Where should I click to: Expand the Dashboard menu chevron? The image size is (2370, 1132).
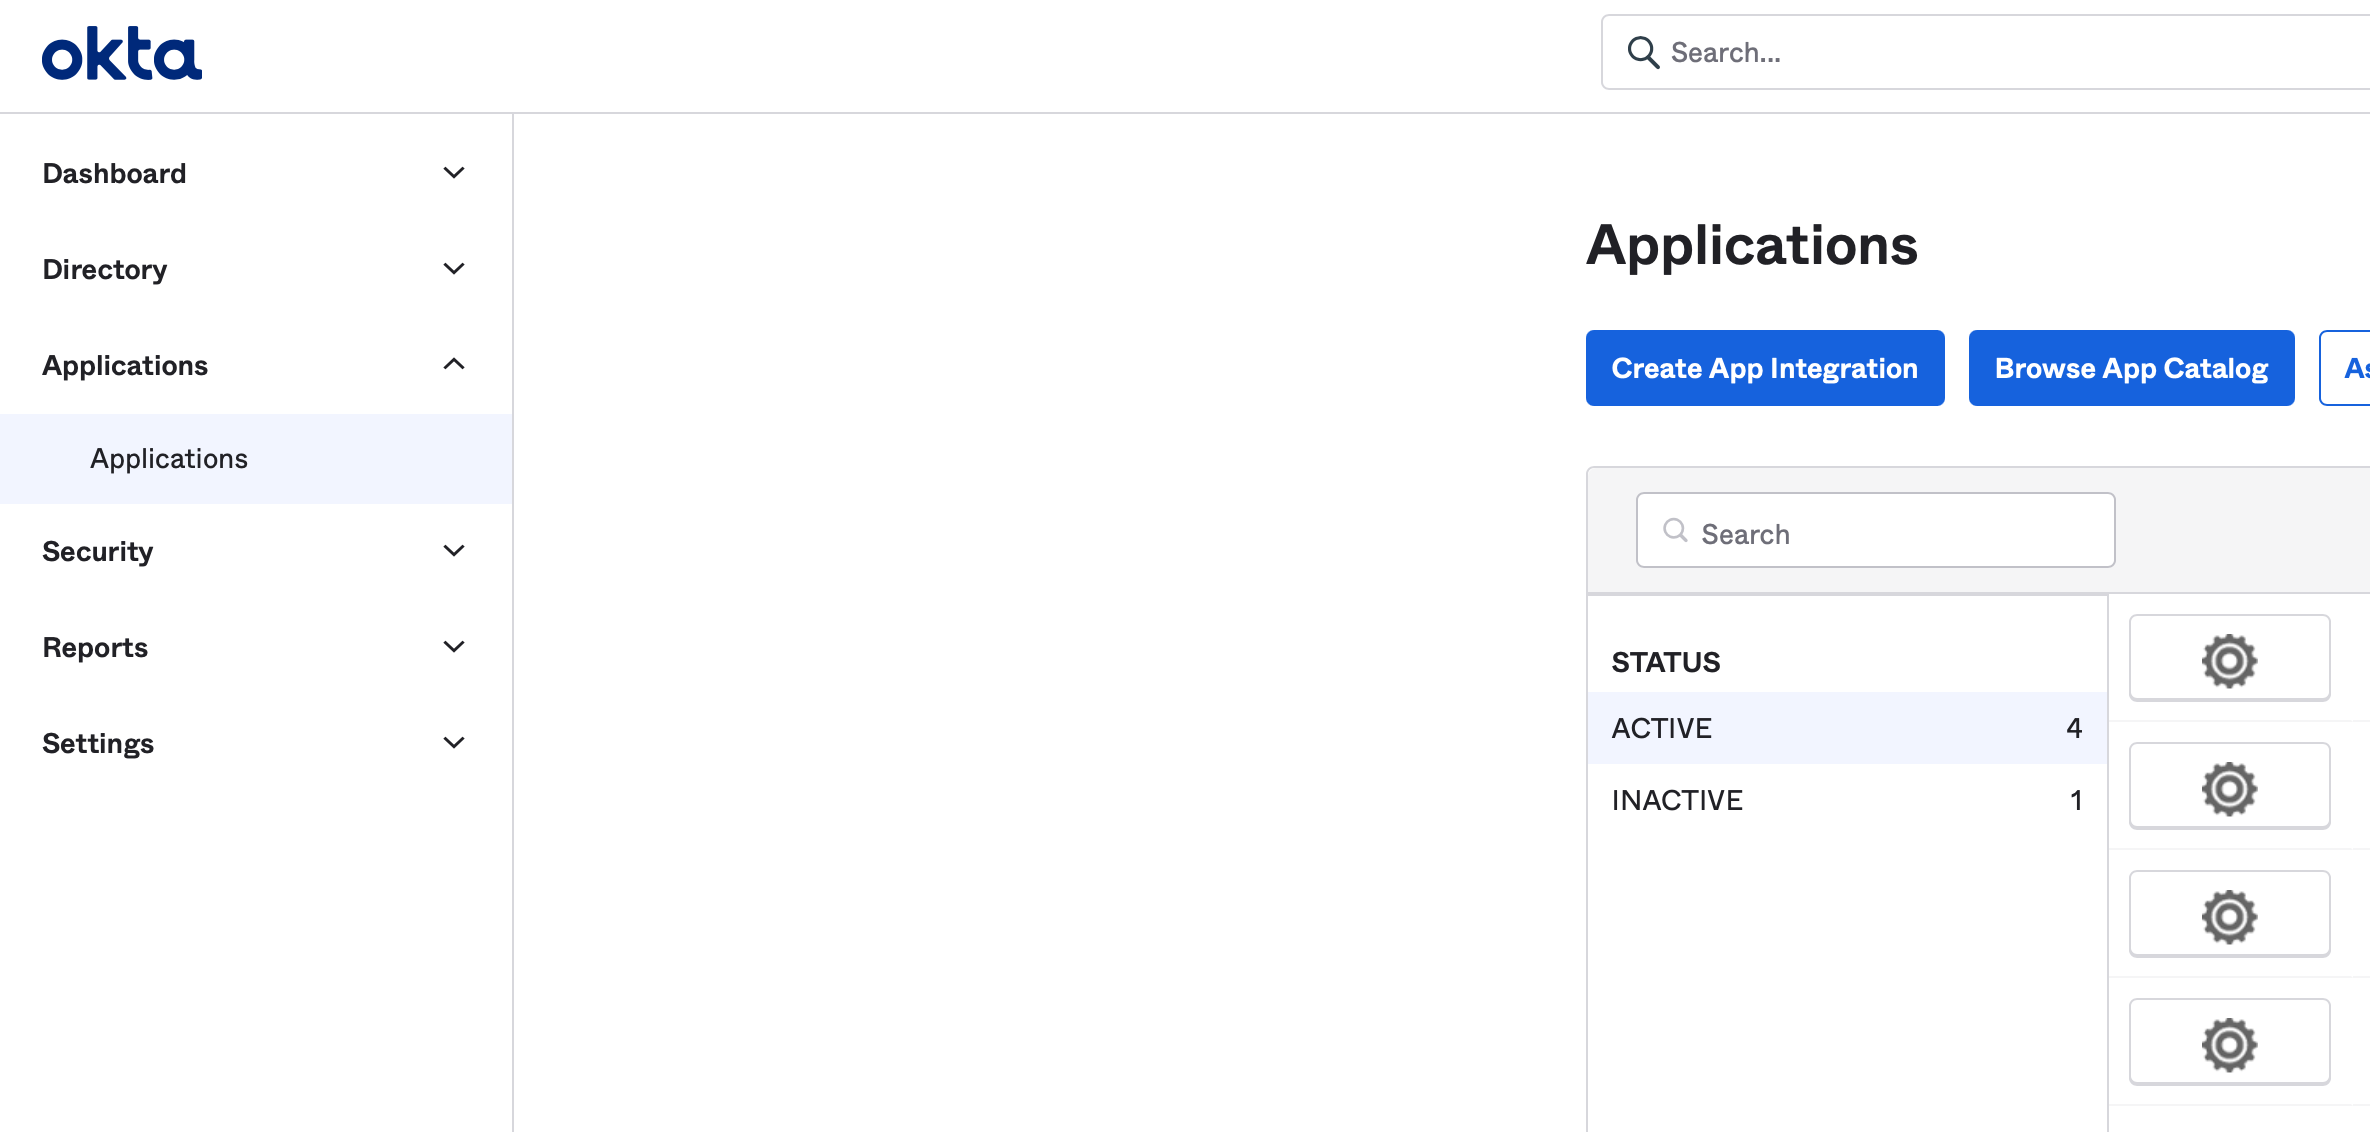pyautogui.click(x=454, y=173)
